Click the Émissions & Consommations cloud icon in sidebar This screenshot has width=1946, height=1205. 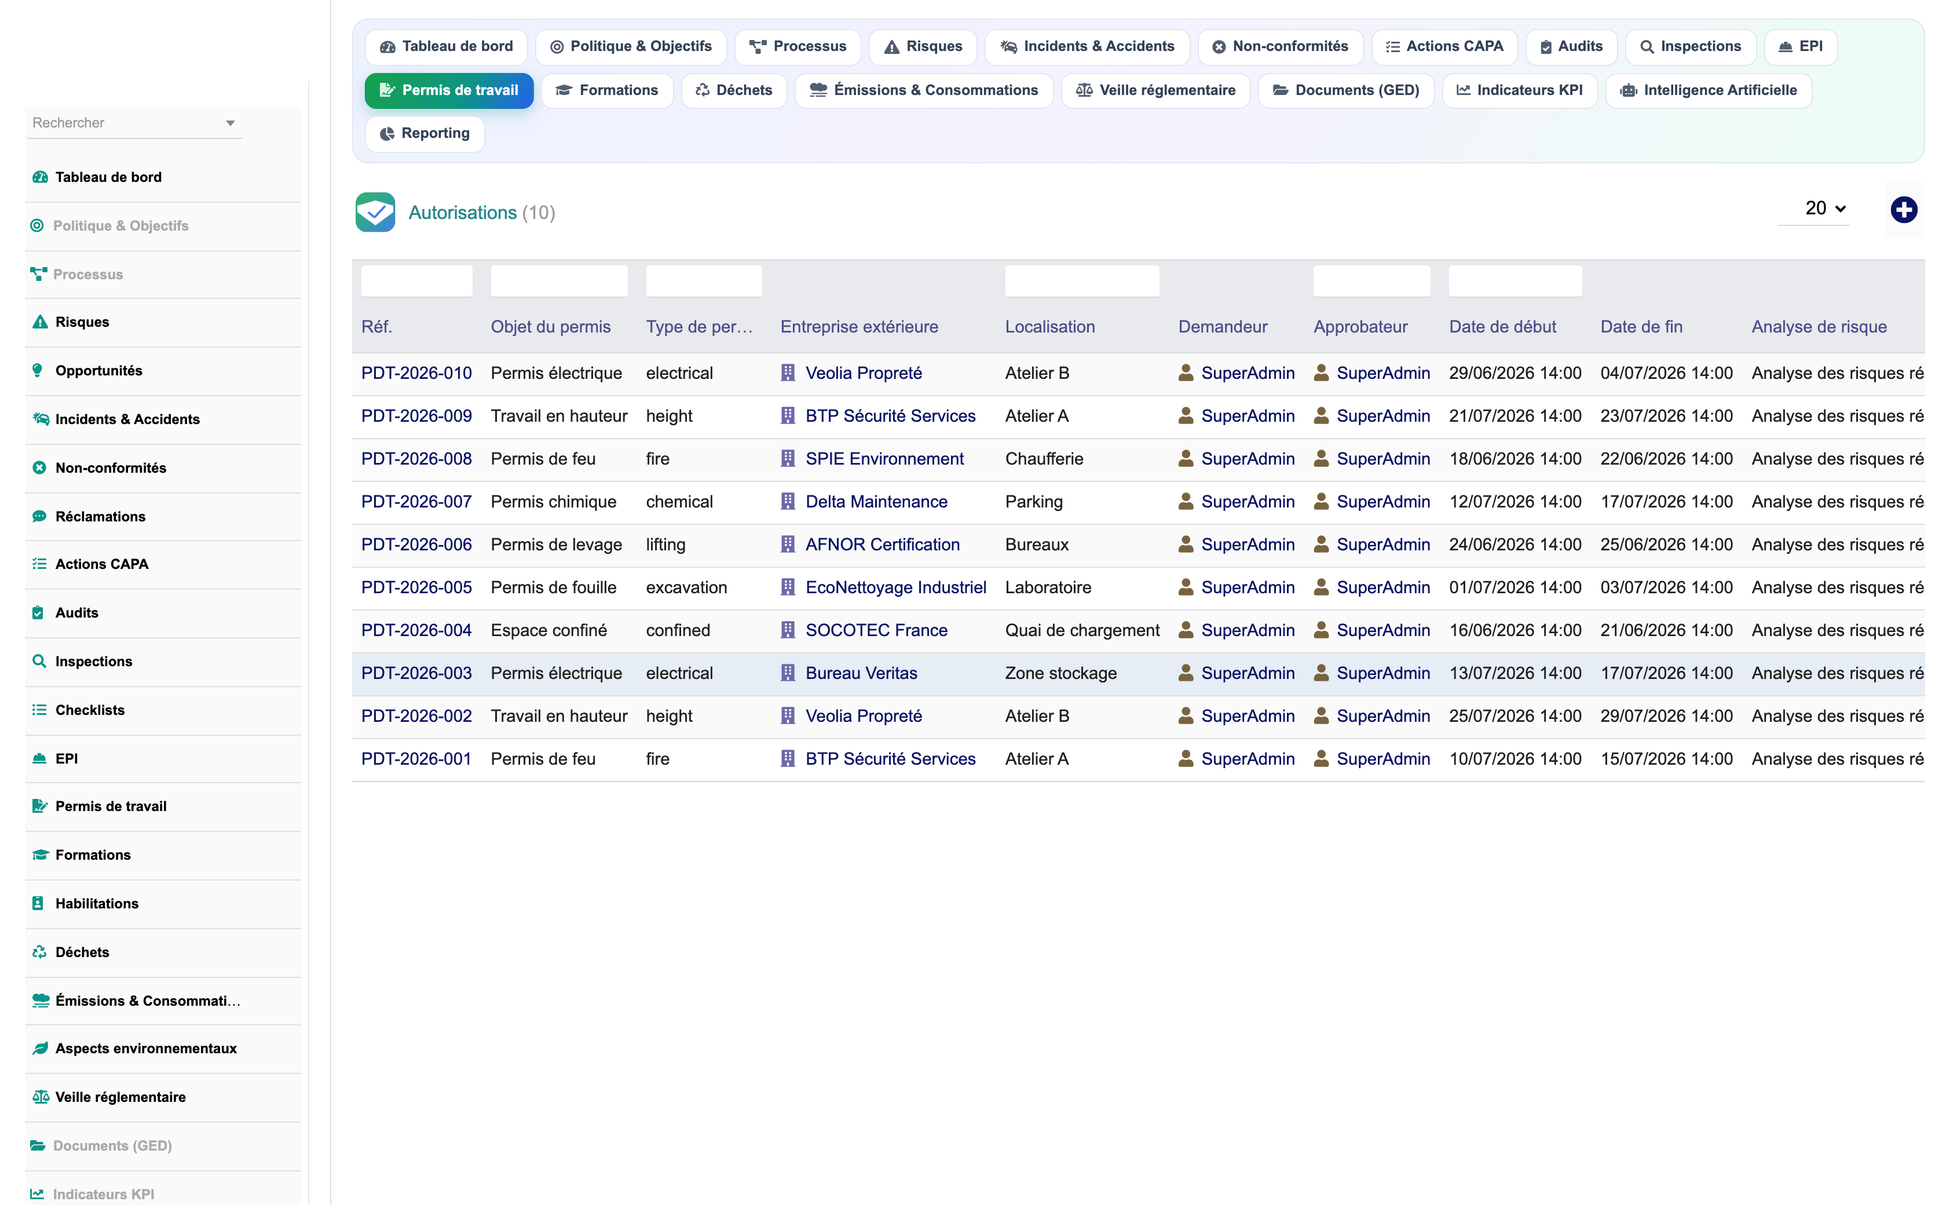[x=40, y=1001]
